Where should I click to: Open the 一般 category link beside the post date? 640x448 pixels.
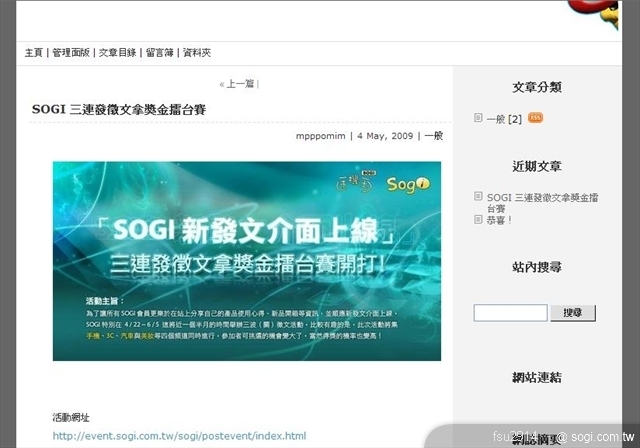click(x=433, y=136)
